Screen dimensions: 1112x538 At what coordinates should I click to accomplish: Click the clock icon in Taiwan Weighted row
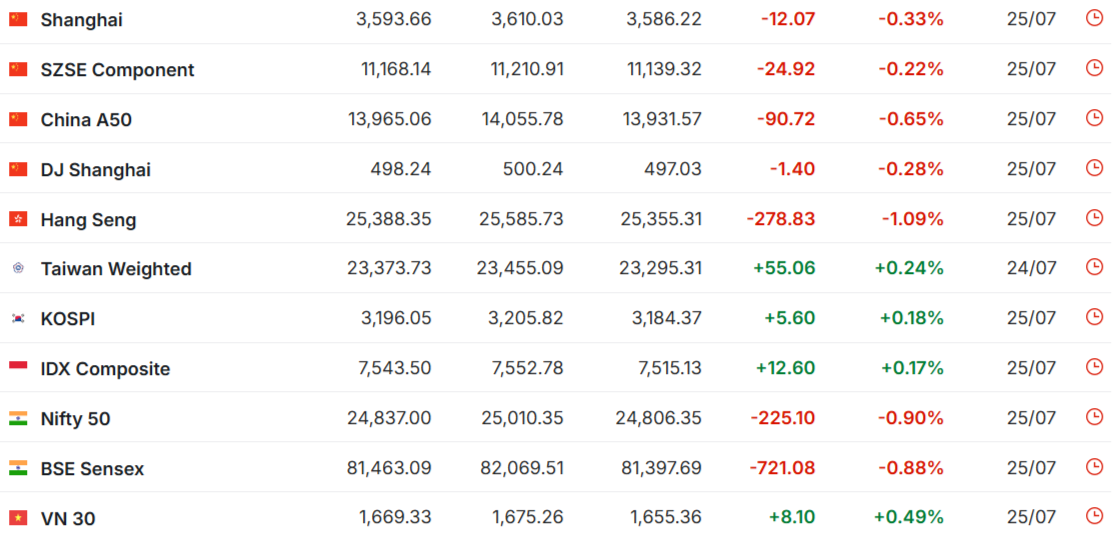1094,267
